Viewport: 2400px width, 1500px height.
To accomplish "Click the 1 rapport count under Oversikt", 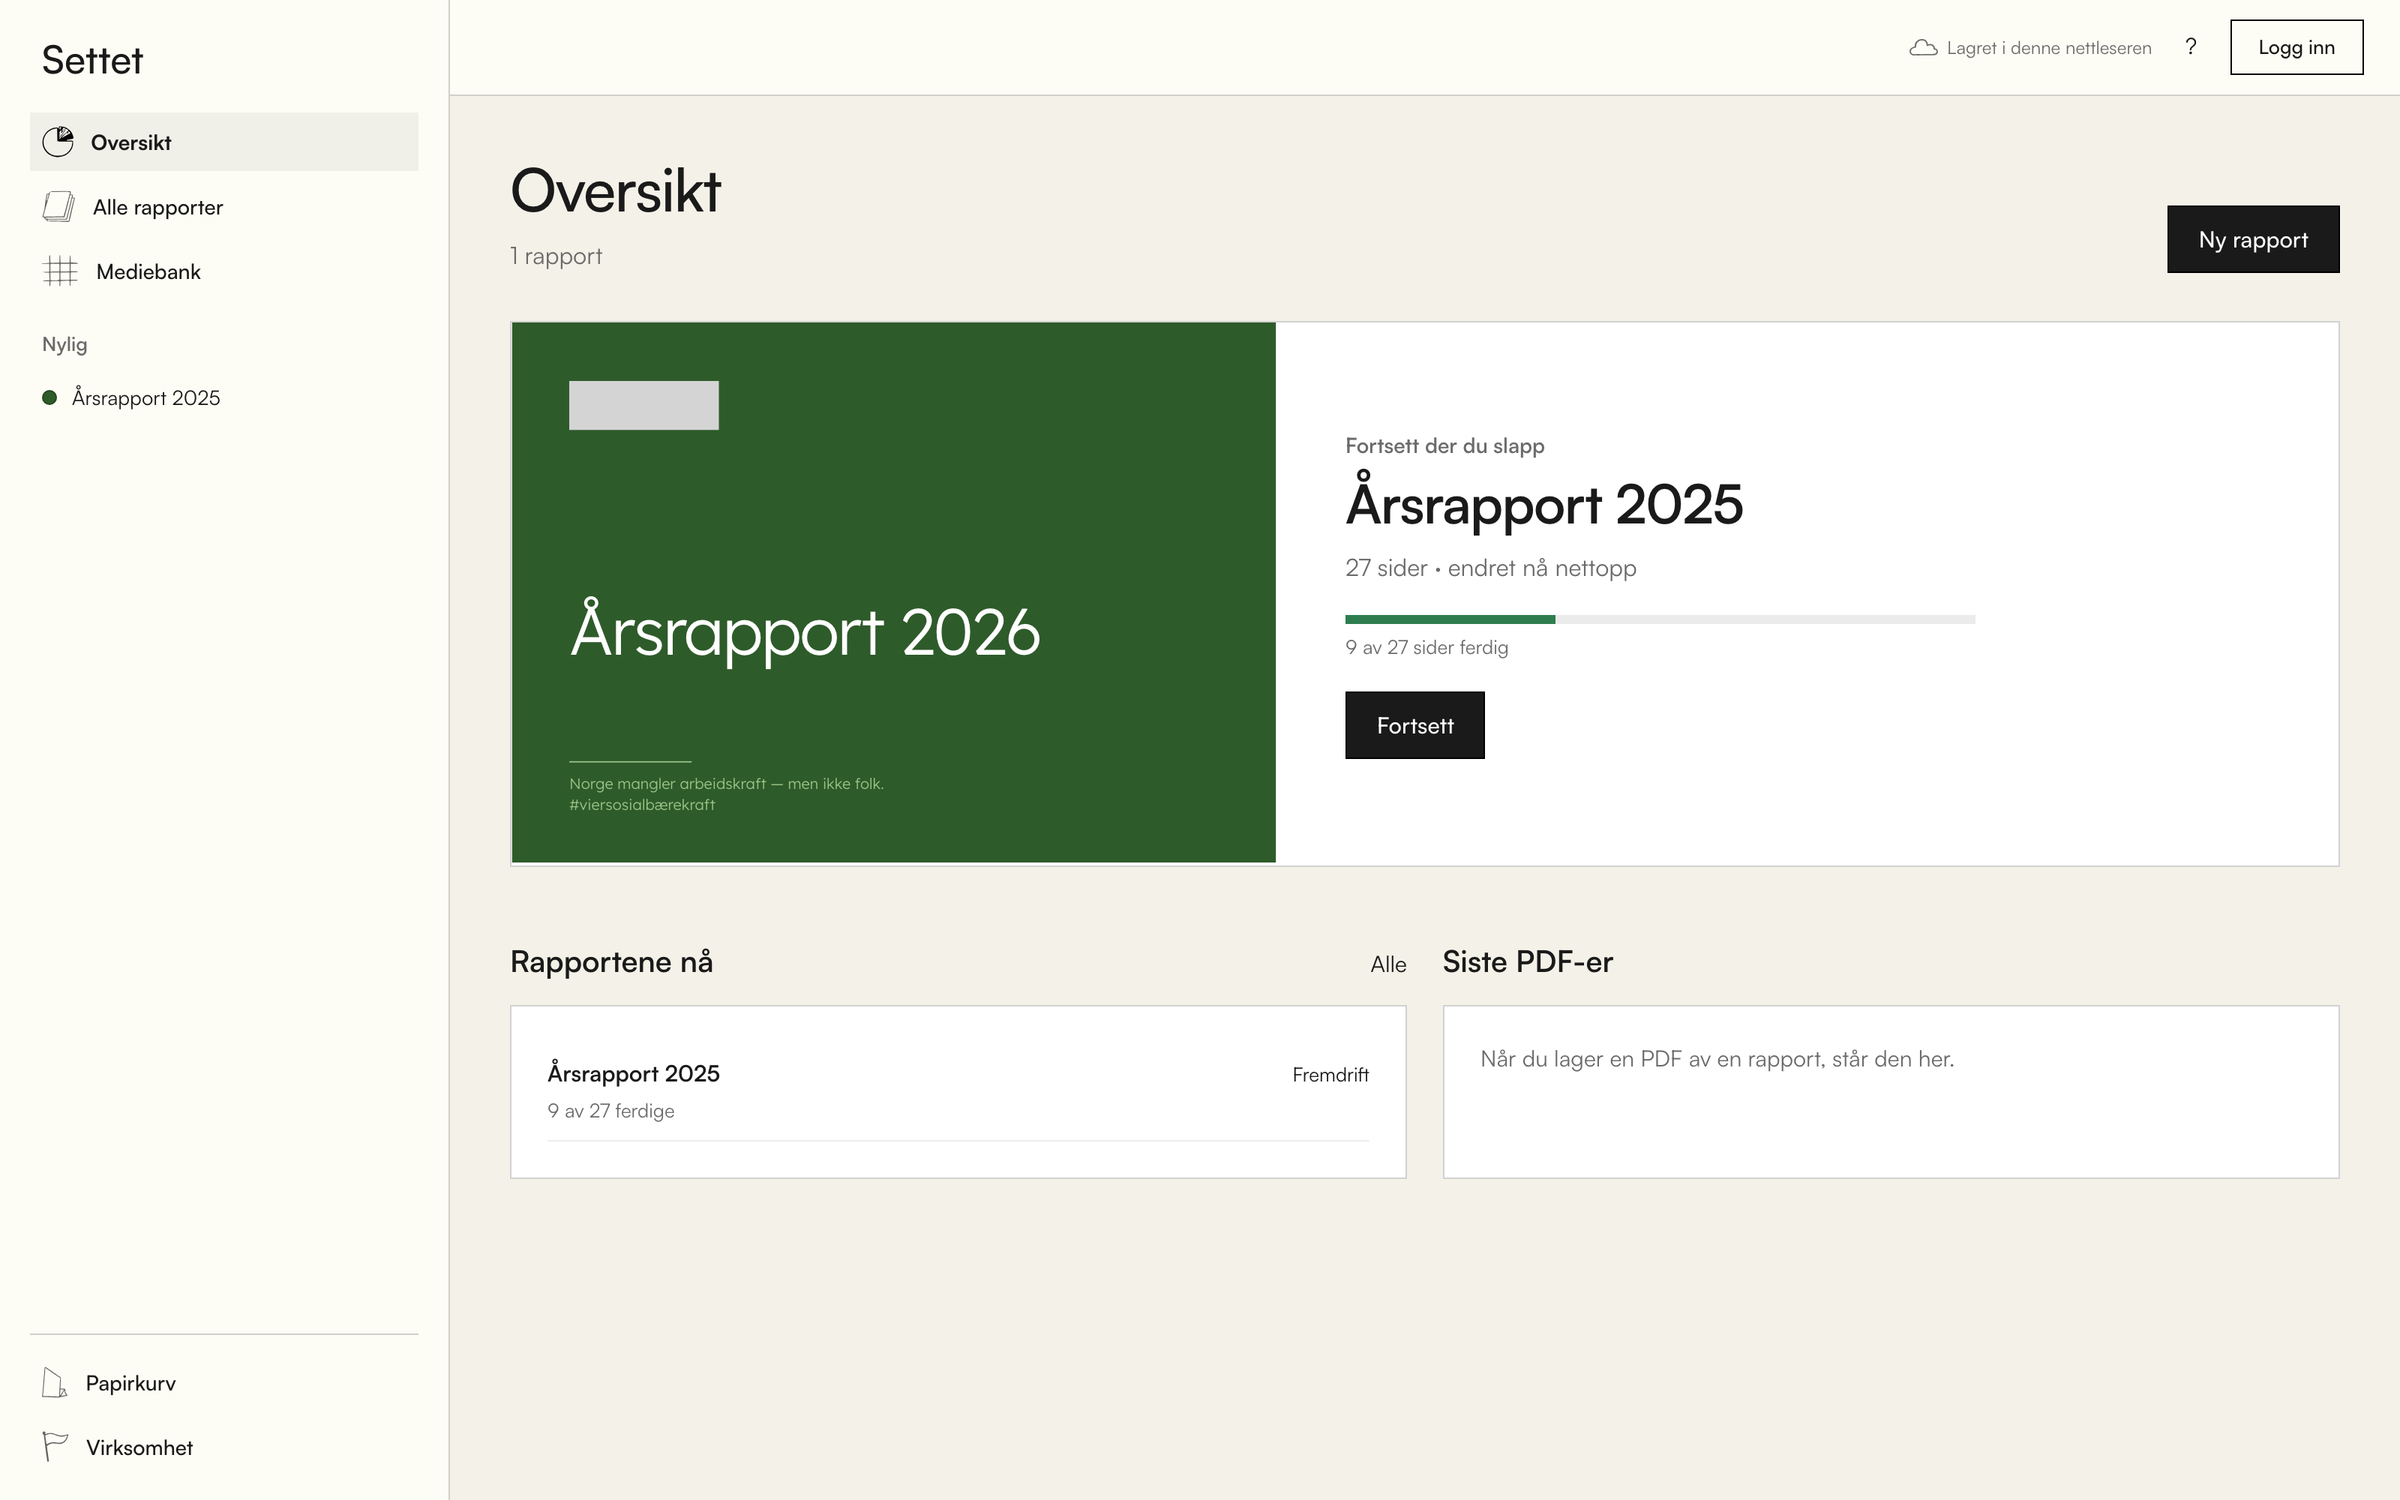I will click(x=556, y=256).
